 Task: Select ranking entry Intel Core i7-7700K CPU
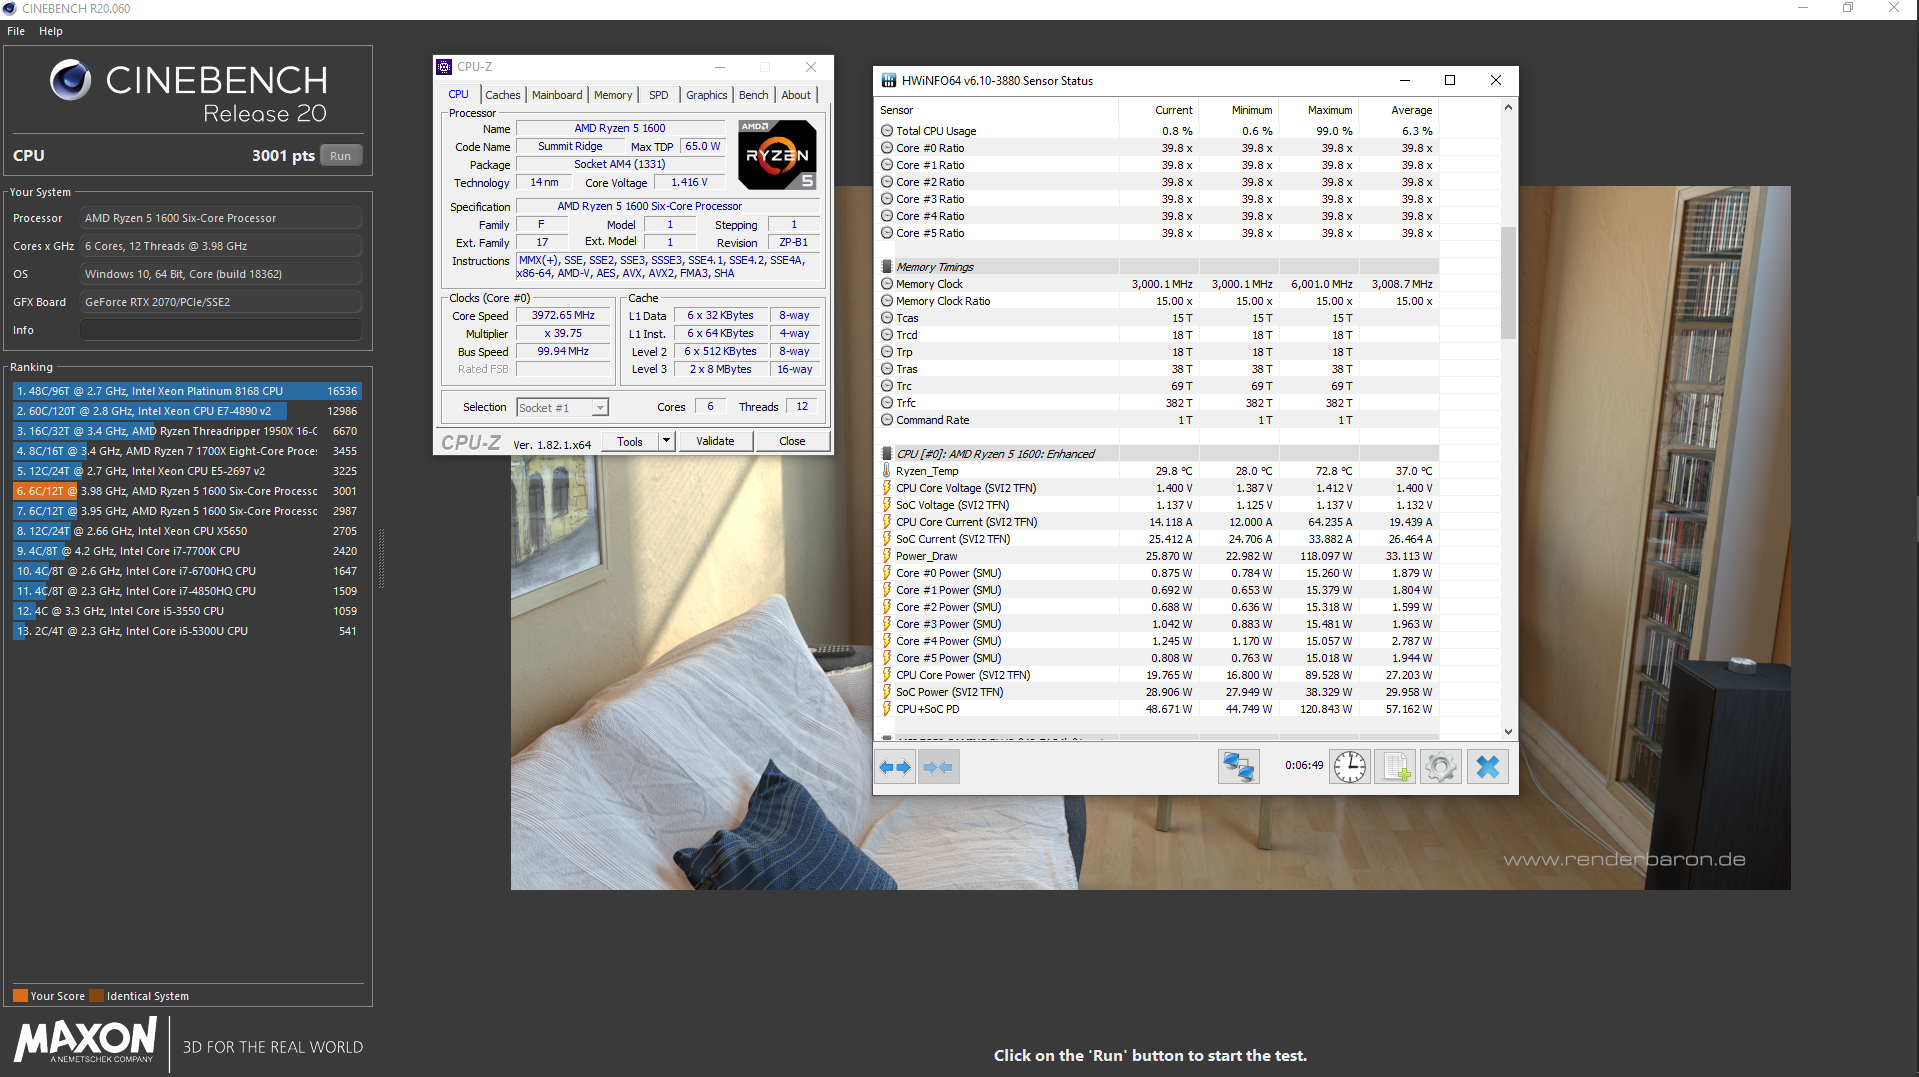[187, 551]
